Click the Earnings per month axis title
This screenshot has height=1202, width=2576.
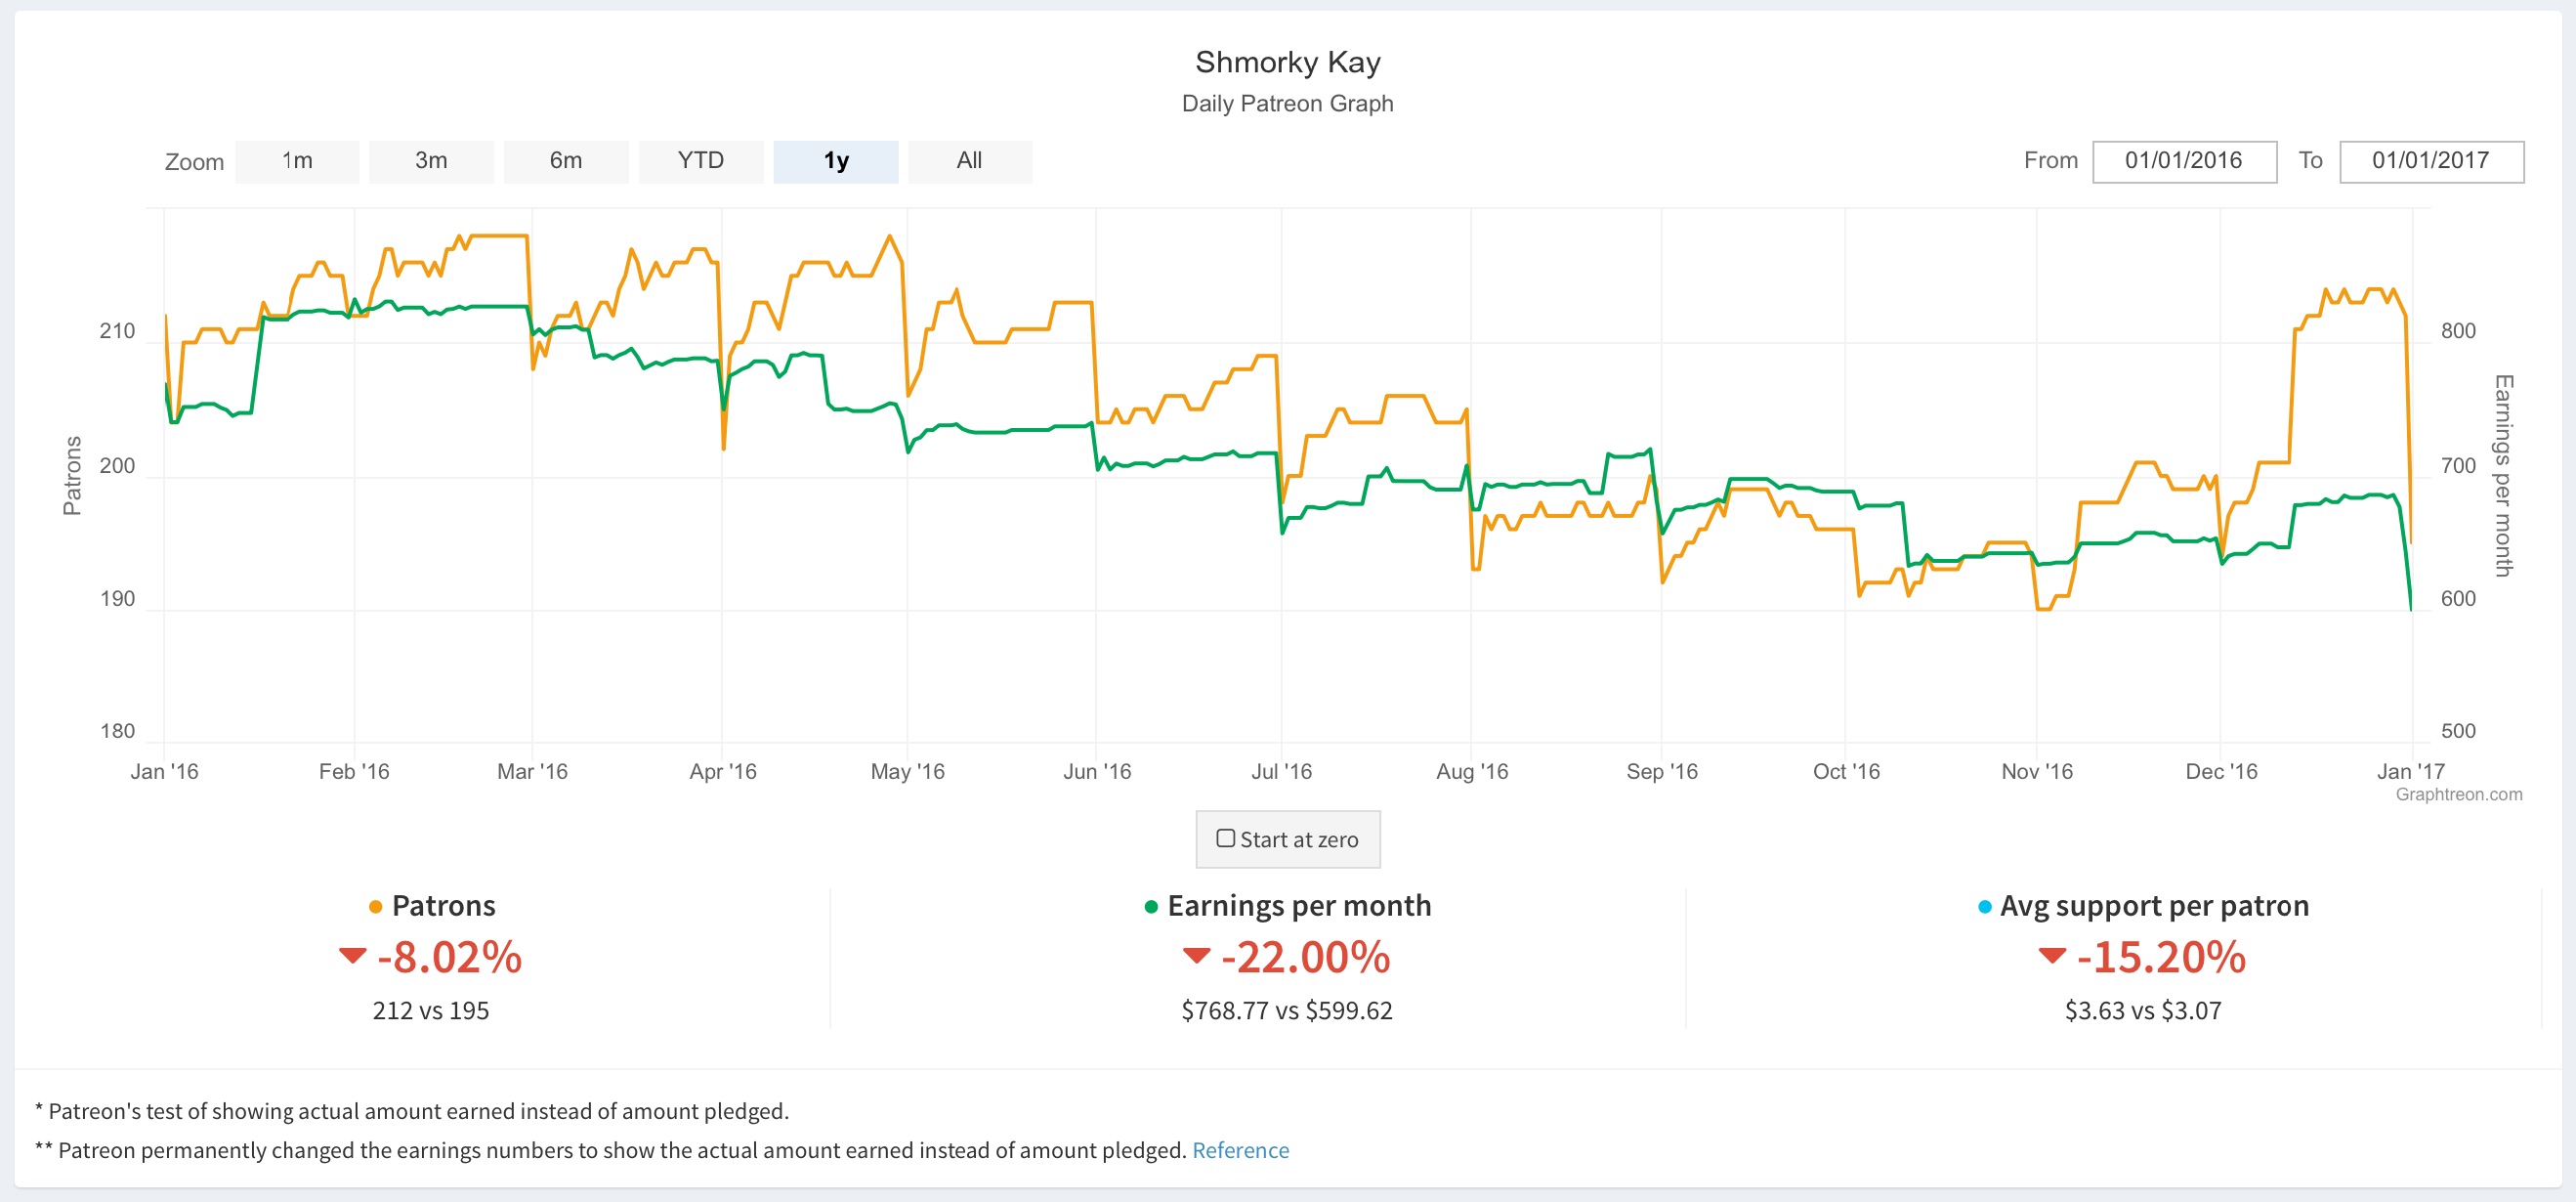(2503, 475)
